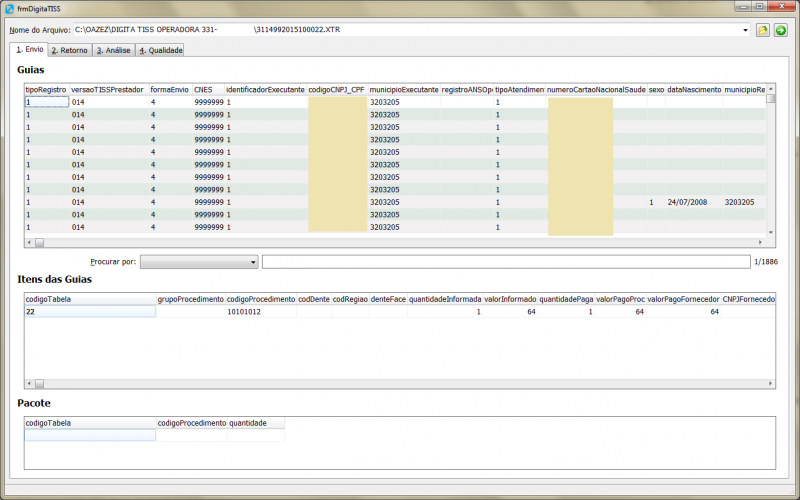This screenshot has height=500, width=800.
Task: Click the green arrow go button
Action: [x=781, y=30]
